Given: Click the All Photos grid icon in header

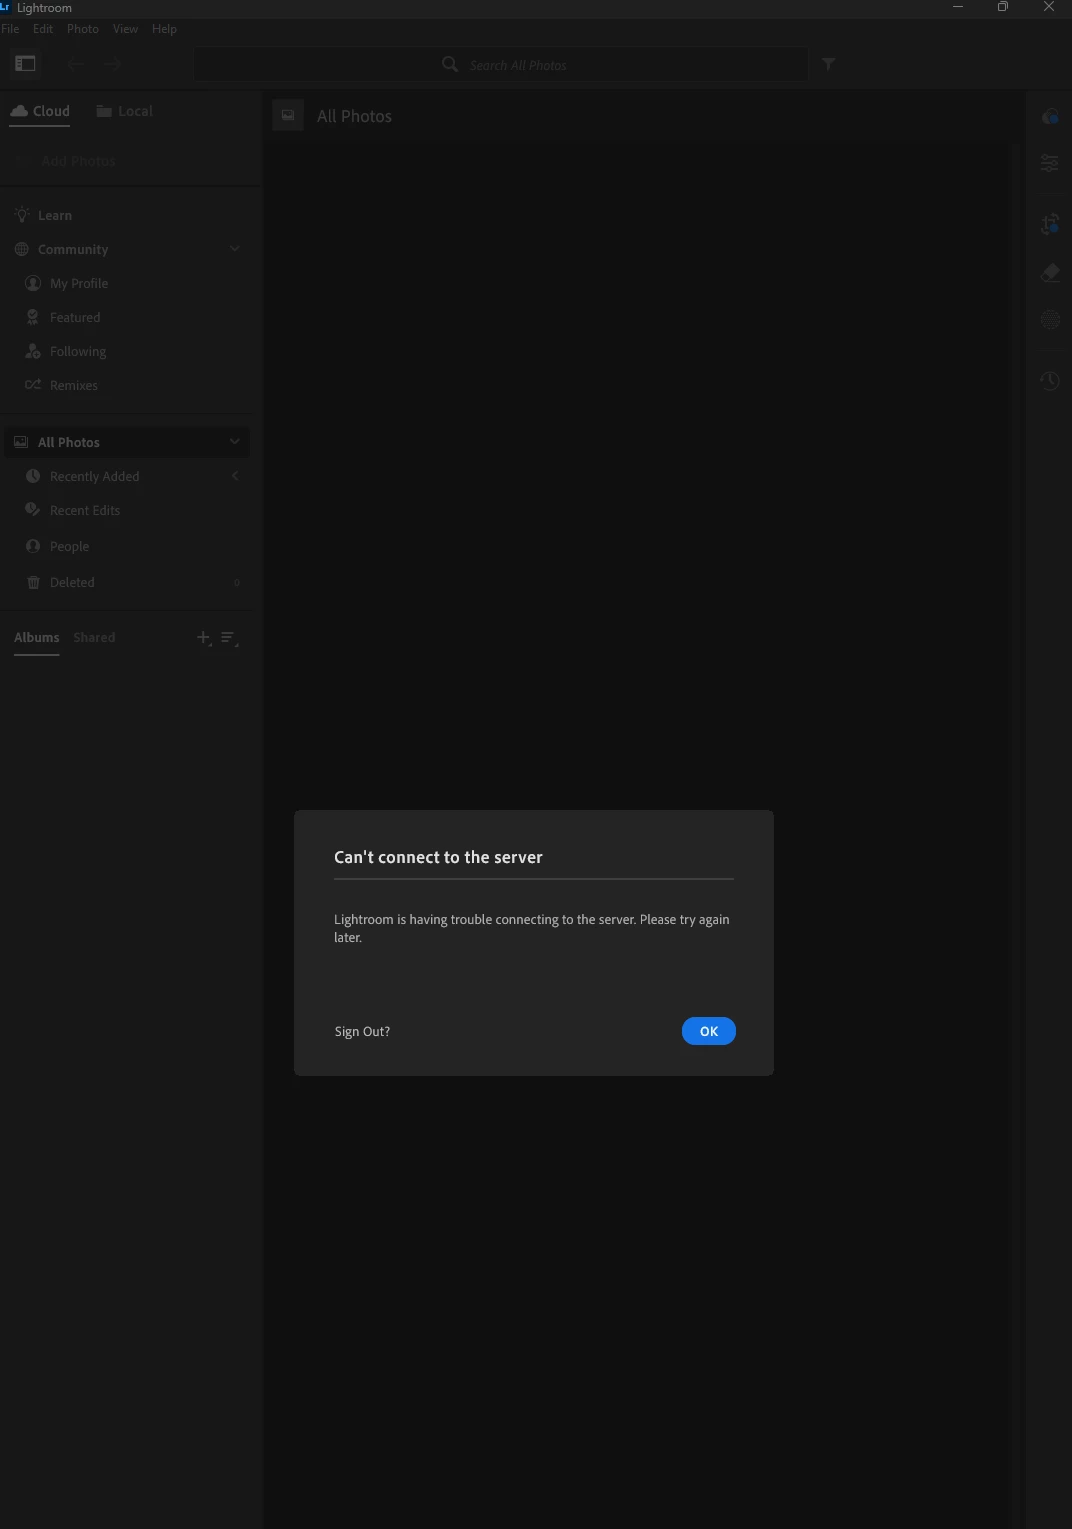Looking at the screenshot, I should point(288,116).
